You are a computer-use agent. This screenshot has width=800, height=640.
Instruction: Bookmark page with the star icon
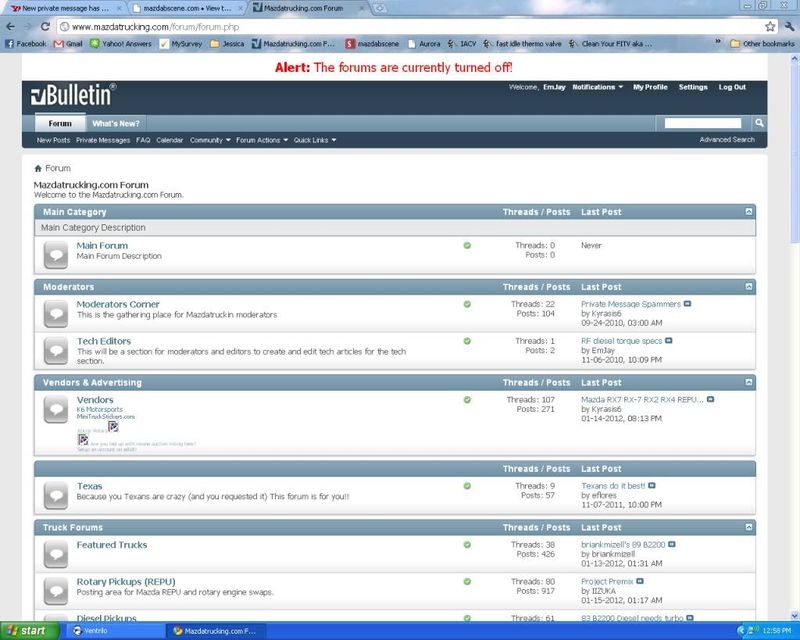click(x=770, y=26)
